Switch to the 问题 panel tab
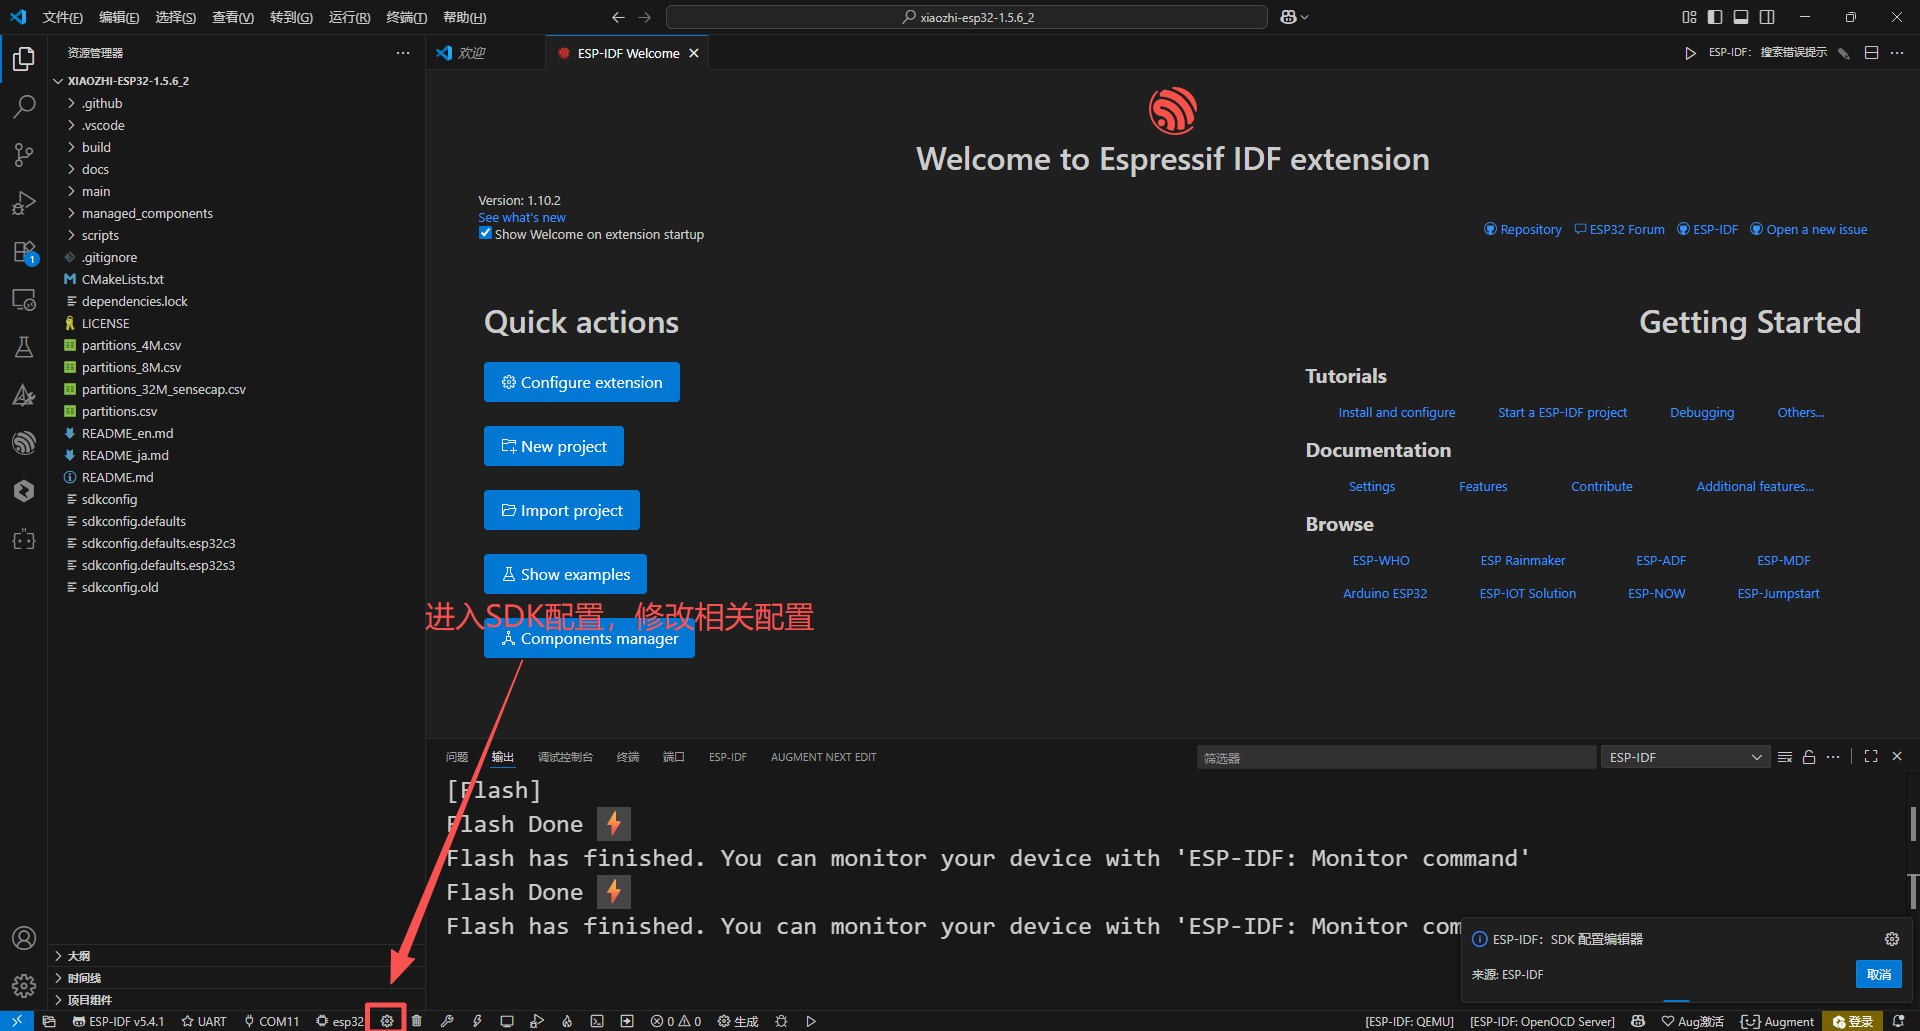 pos(457,757)
